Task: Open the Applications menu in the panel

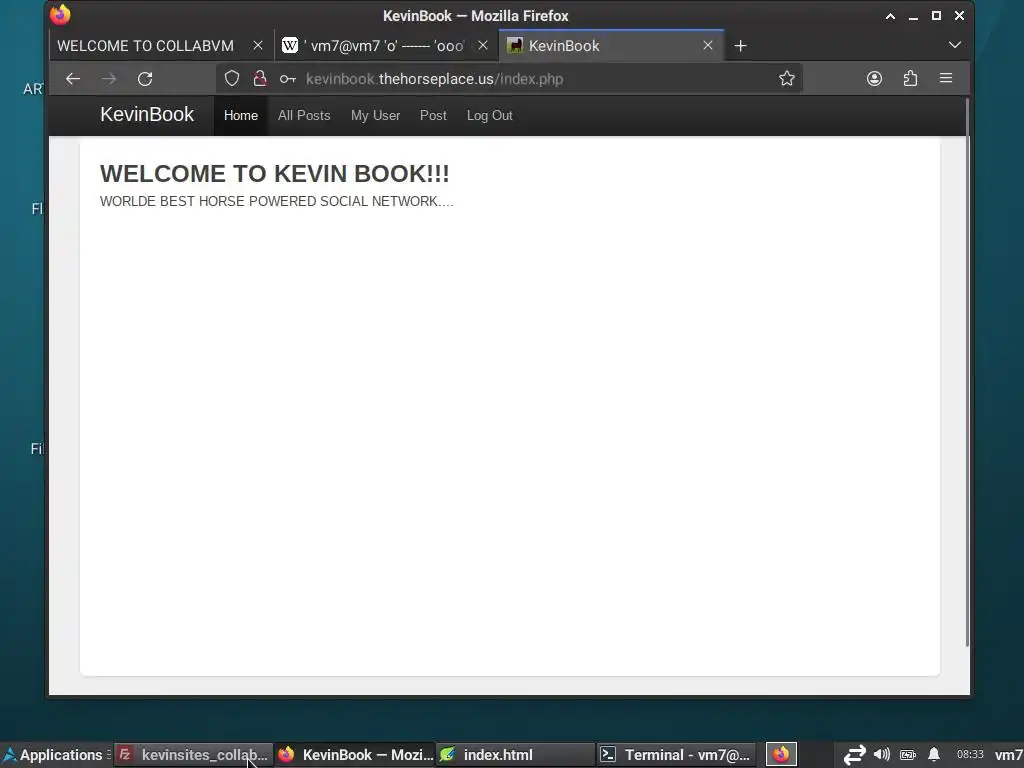Action: [x=55, y=755]
